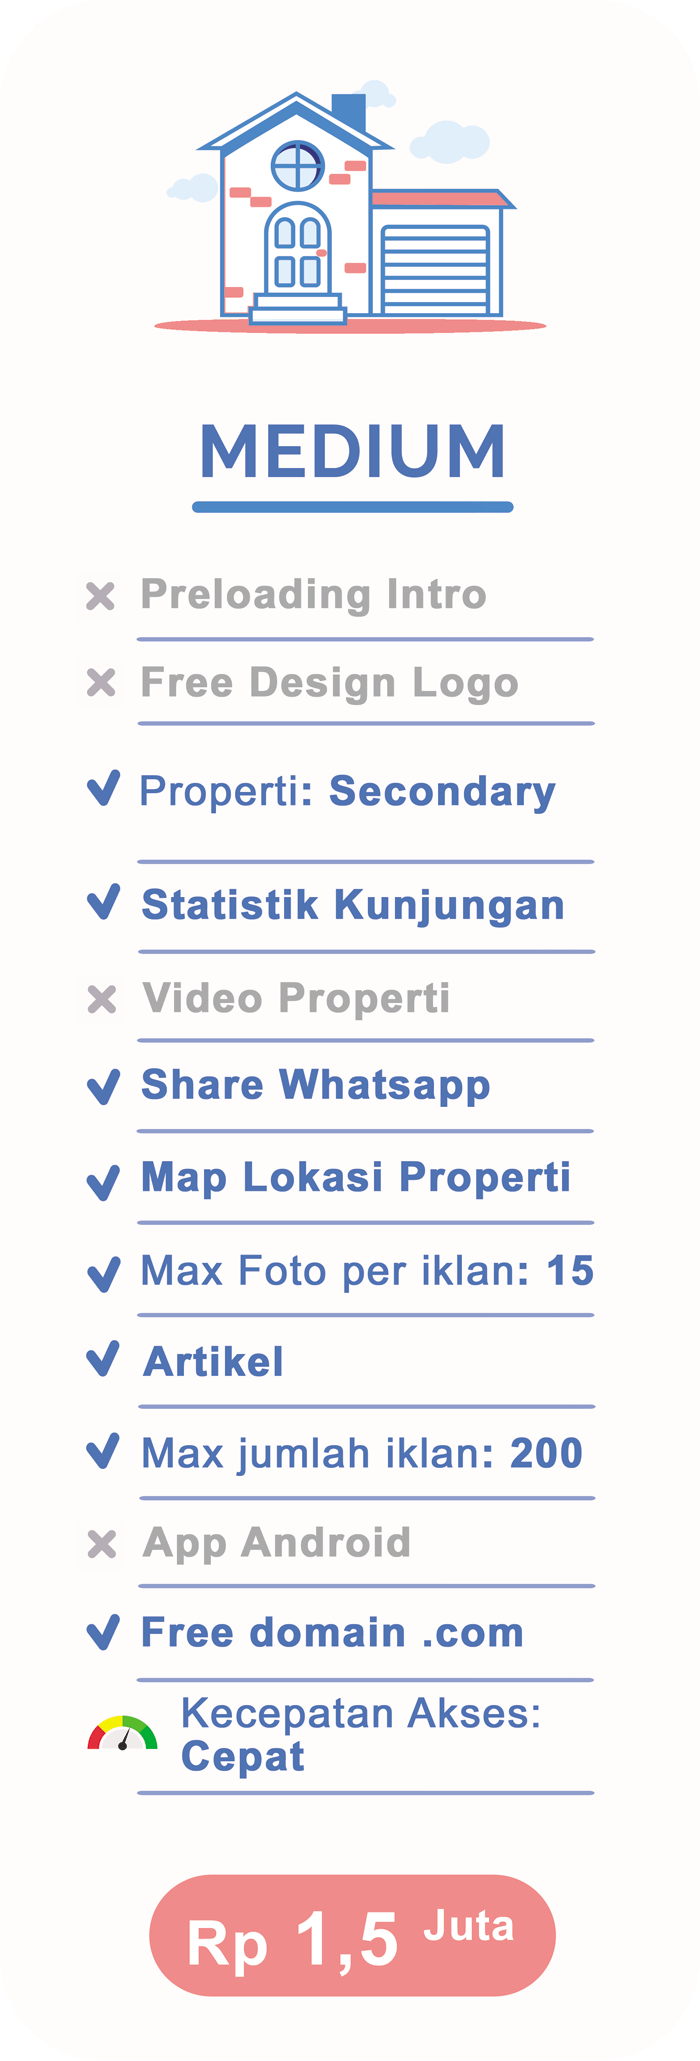Viewport: 700px width, 2061px height.
Task: Click the house illustration icon
Action: pyautogui.click(x=350, y=212)
